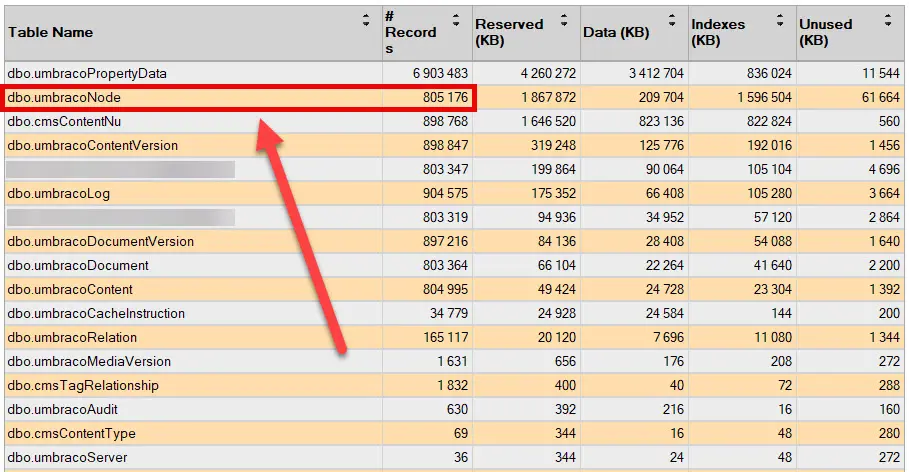Image resolution: width=909 pixels, height=472 pixels.
Task: Click reserved value 1 867 872
Action: click(x=548, y=97)
